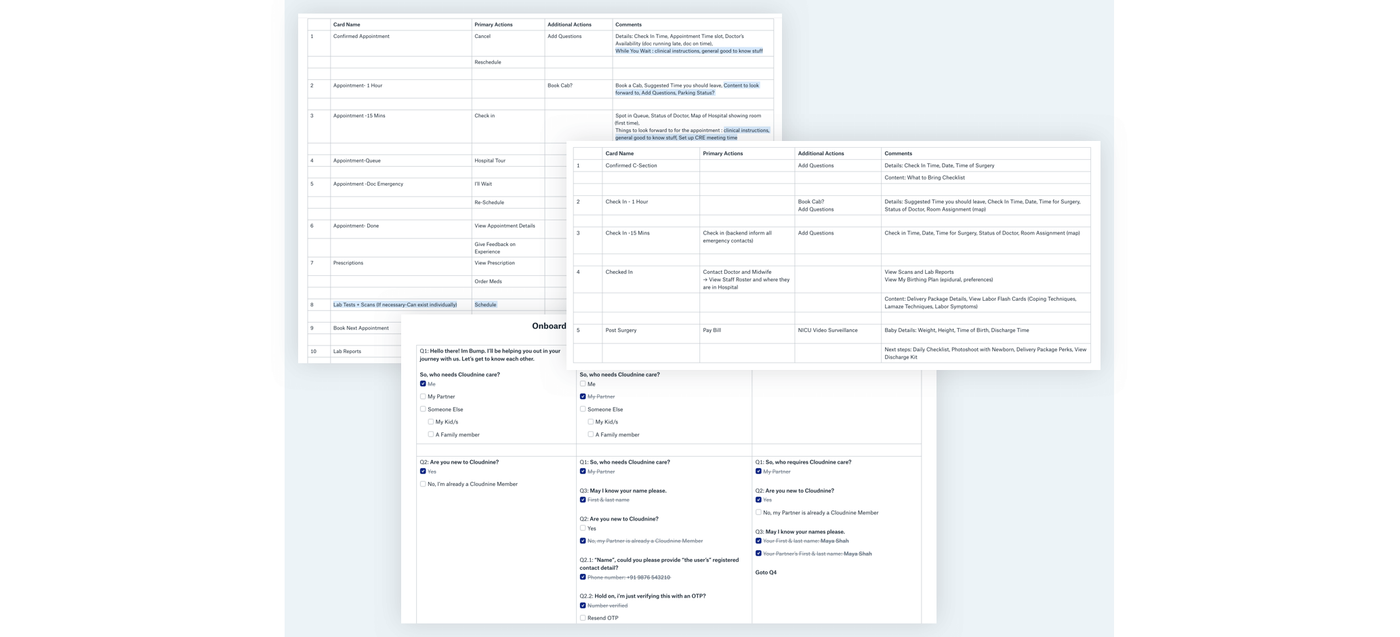Screen dimensions: 1400x637
Task: Select the 'Book Next Appointment' card row
Action: point(361,328)
